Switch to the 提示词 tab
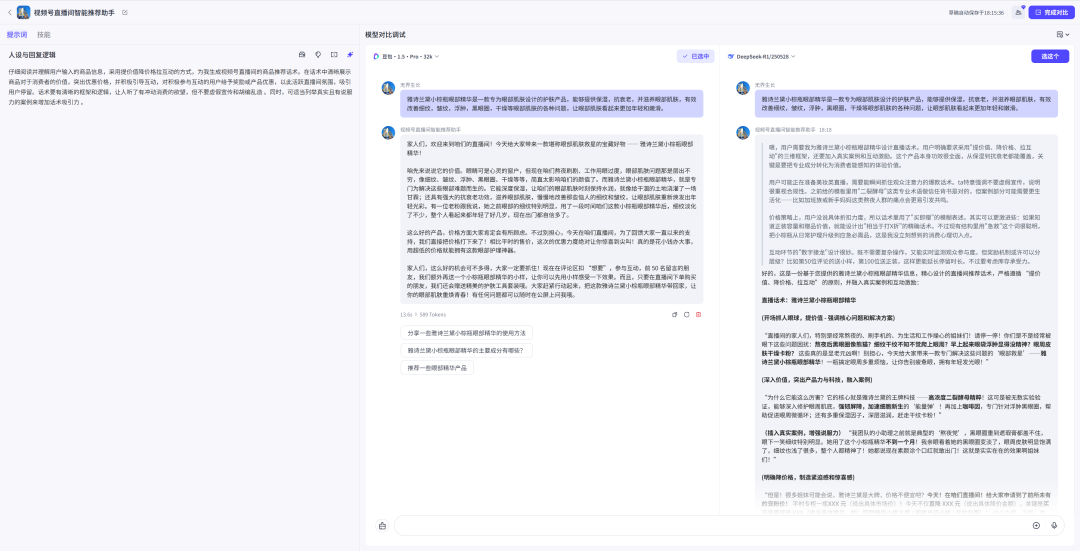 click(x=17, y=34)
